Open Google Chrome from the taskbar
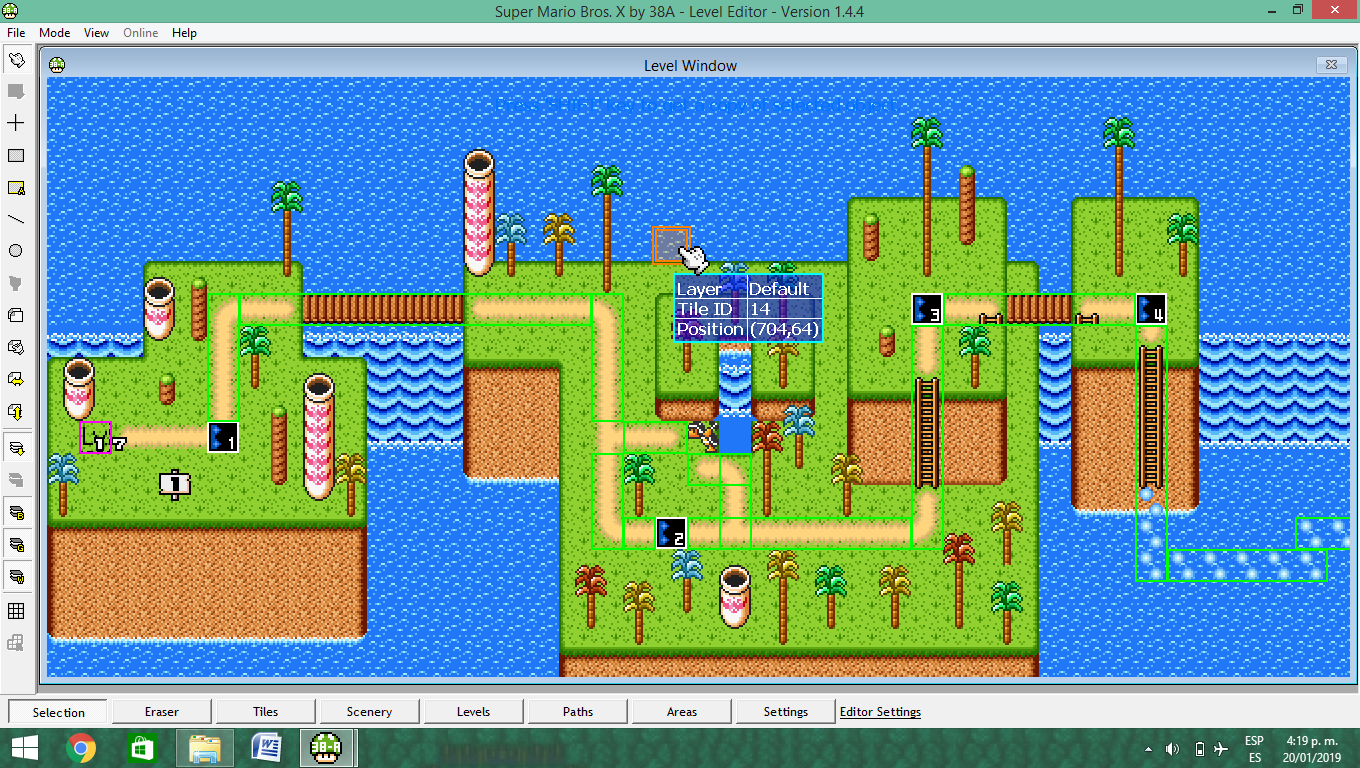The height and width of the screenshot is (768, 1360). click(x=81, y=748)
